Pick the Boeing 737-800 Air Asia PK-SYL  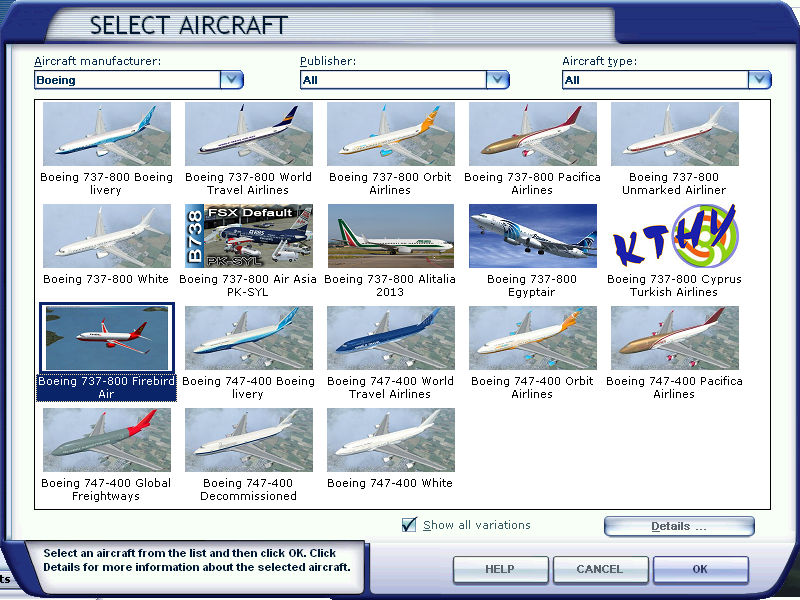coord(249,236)
